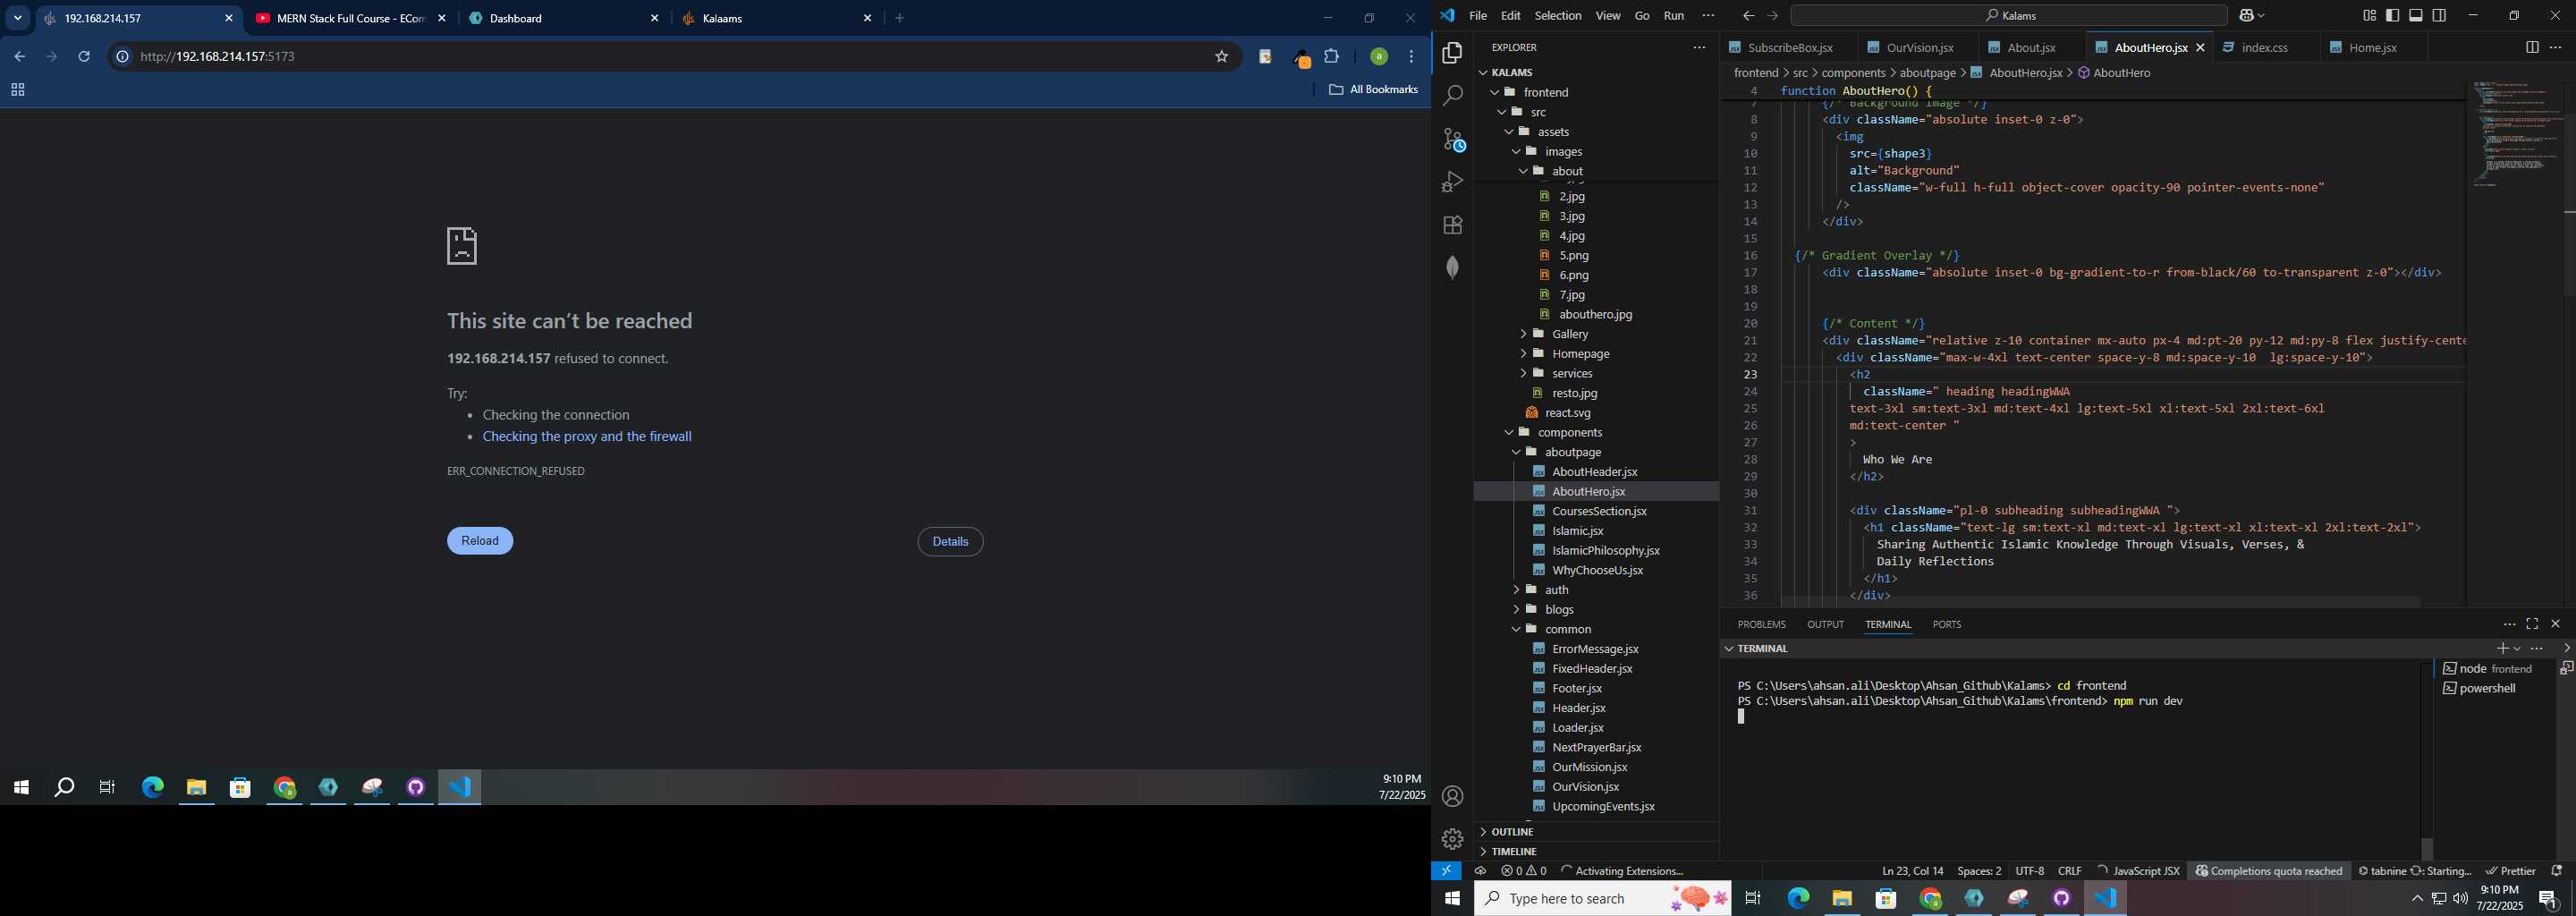Open the Explorer view in VS Code activity bar

click(1452, 53)
